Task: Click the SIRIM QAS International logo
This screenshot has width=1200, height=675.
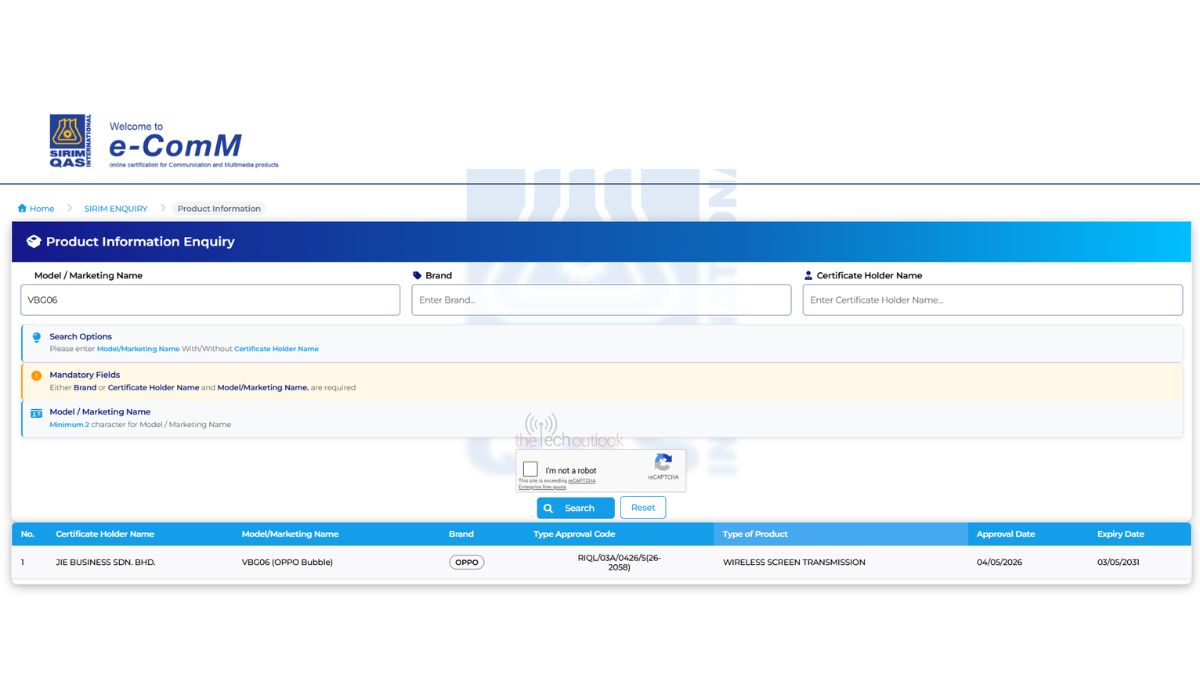Action: (71, 141)
